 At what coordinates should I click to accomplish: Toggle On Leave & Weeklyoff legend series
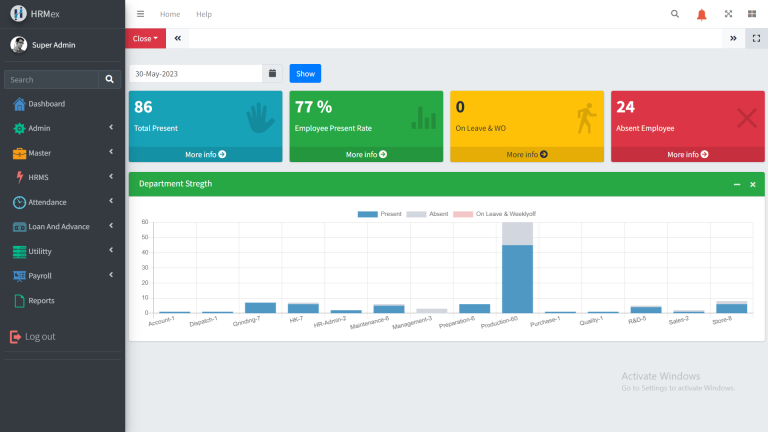pos(494,214)
